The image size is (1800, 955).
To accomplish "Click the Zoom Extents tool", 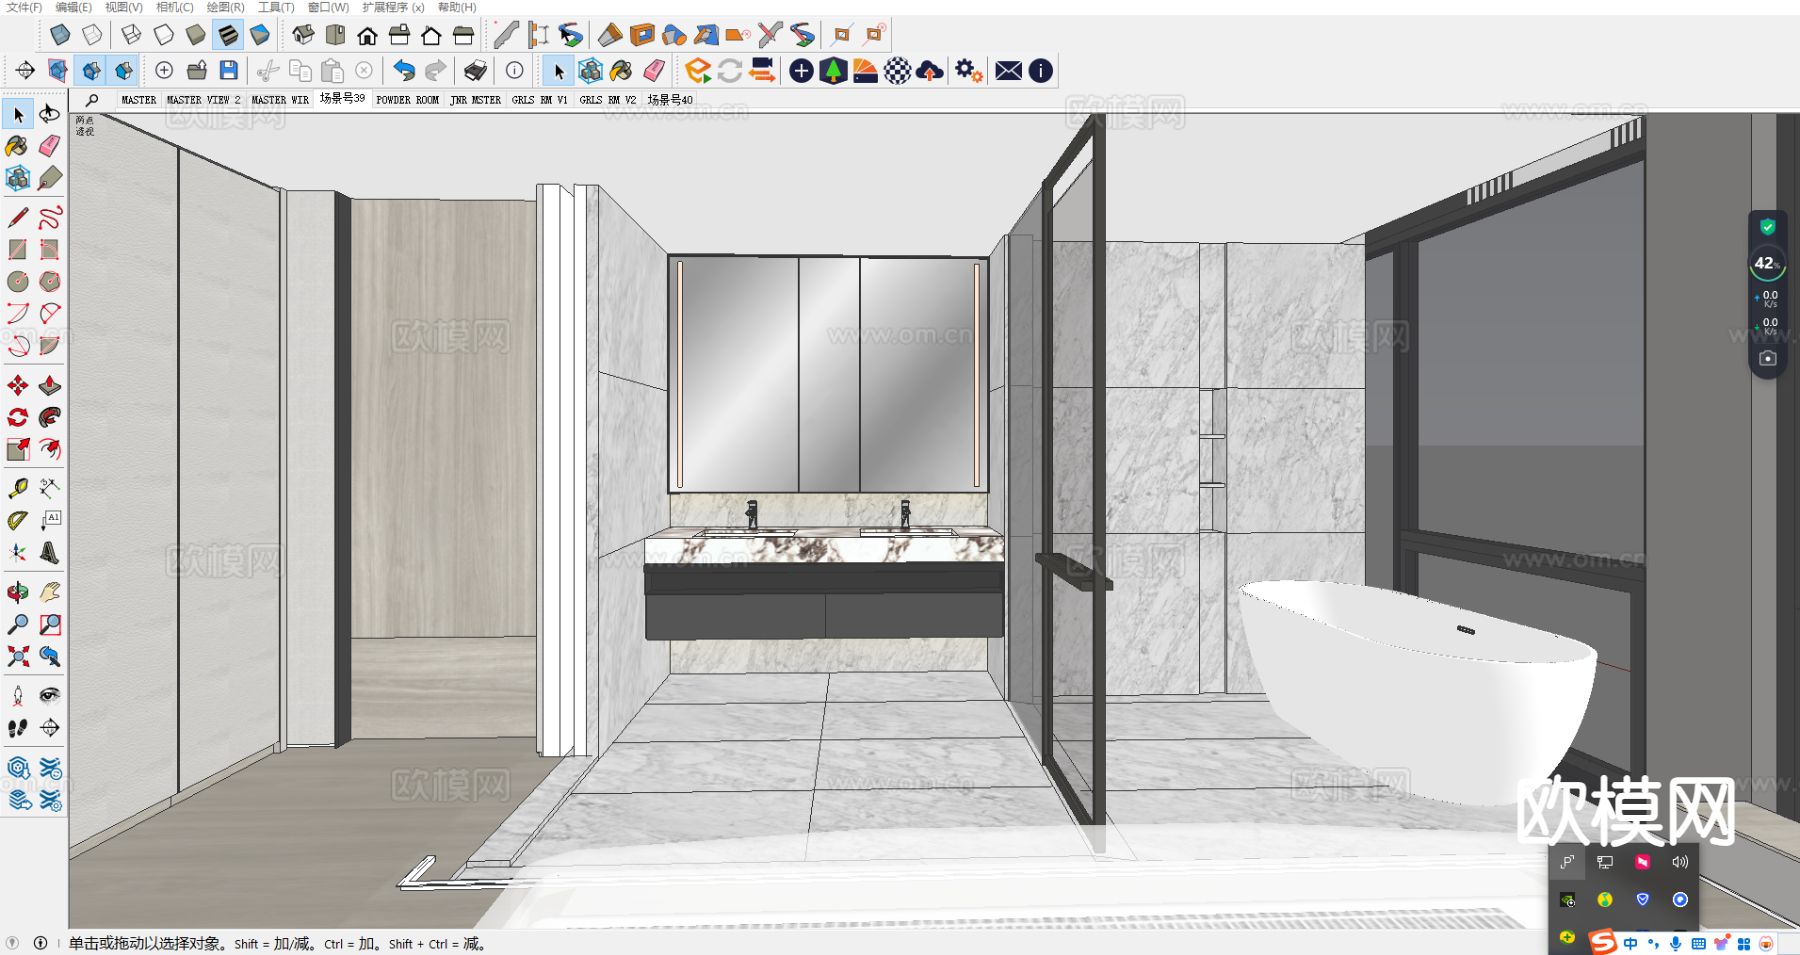I will tap(17, 656).
